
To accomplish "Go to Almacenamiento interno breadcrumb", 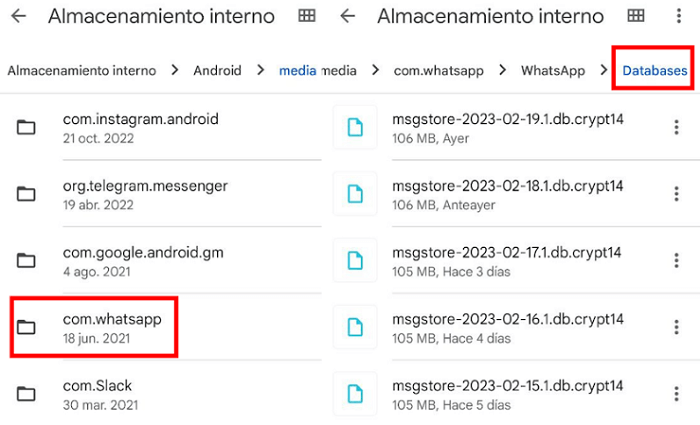I will [82, 71].
